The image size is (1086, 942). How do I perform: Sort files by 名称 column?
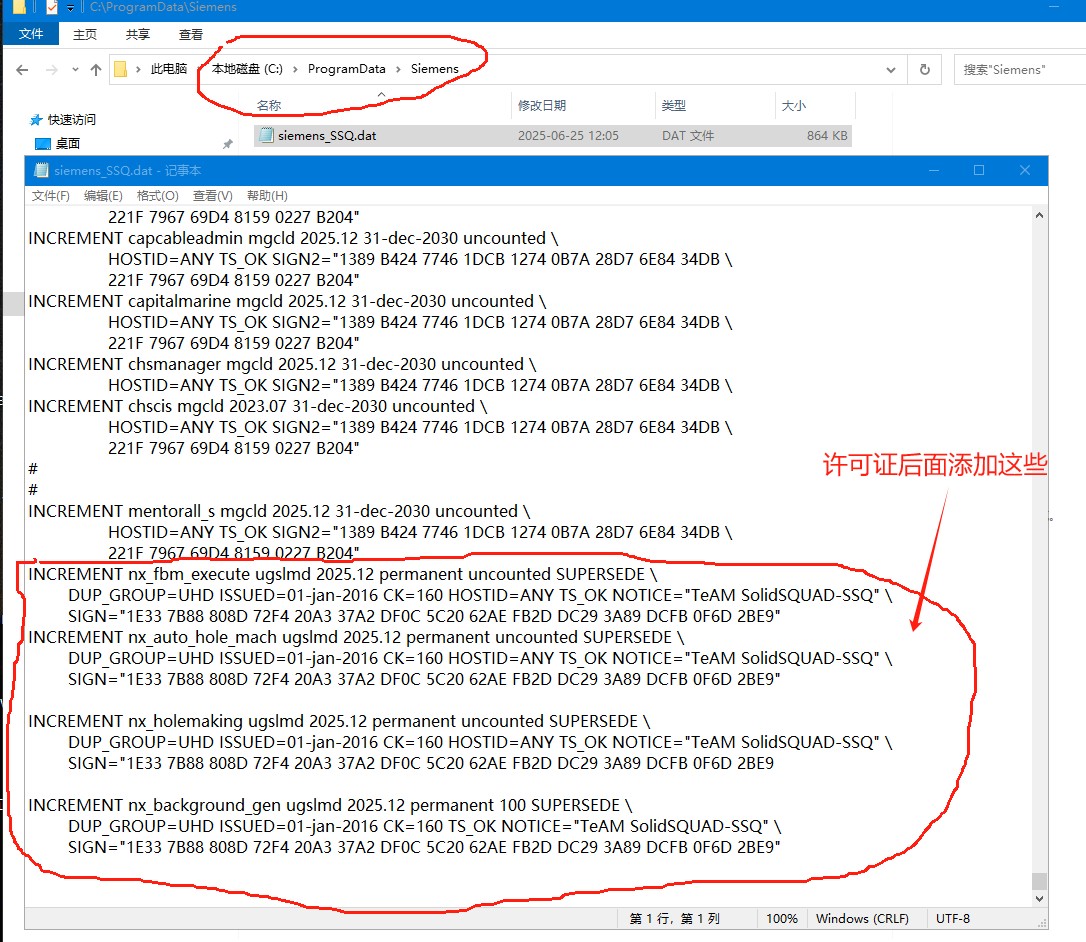tap(269, 105)
